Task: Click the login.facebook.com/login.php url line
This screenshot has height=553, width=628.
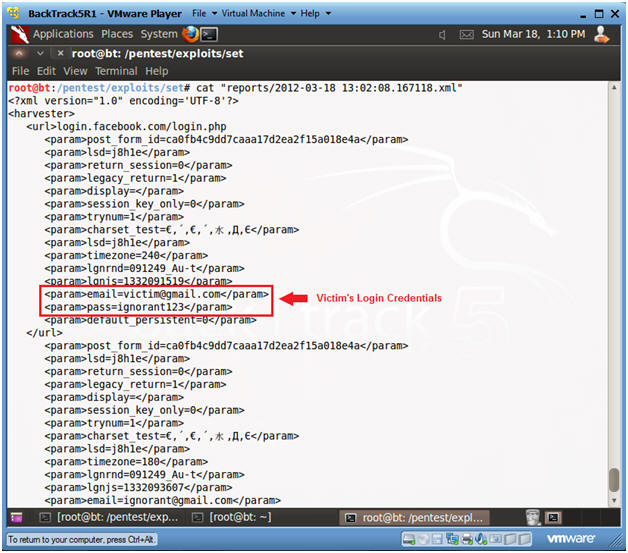Action: pyautogui.click(x=126, y=127)
